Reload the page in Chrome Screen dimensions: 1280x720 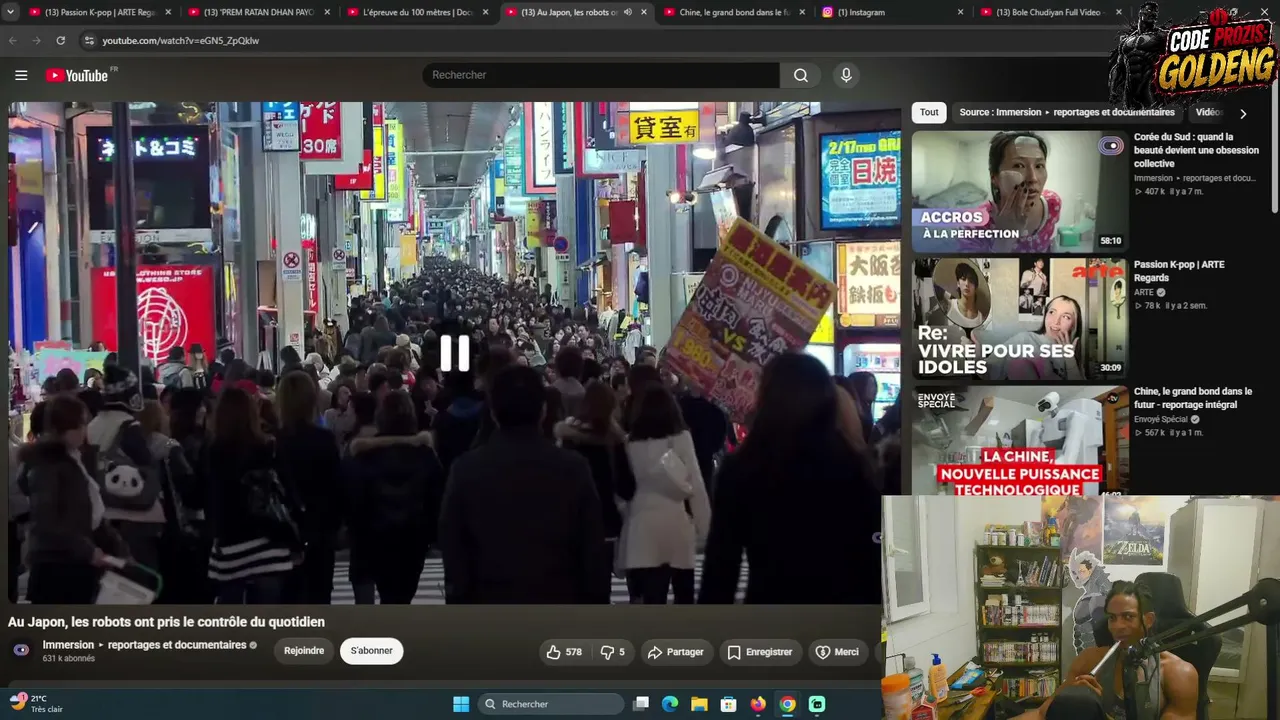pos(60,40)
